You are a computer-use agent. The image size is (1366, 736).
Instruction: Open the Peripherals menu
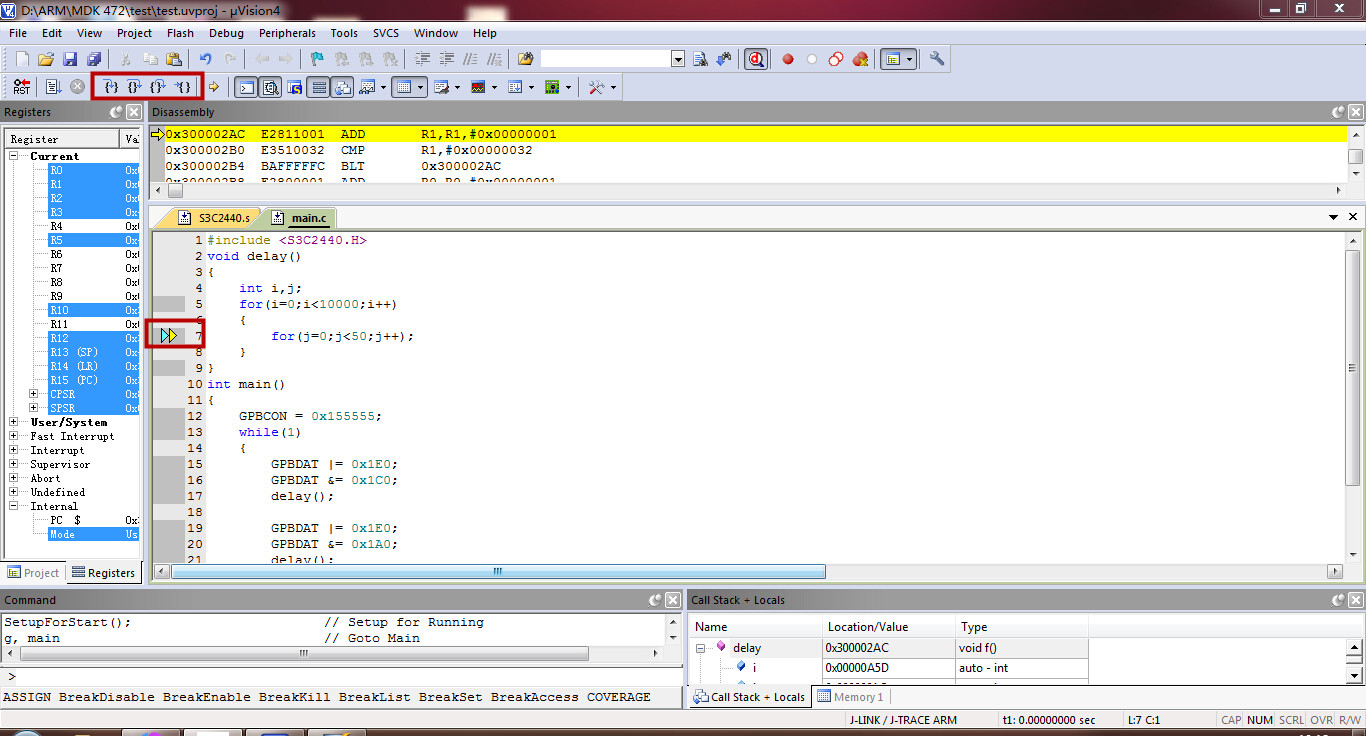[x=287, y=33]
